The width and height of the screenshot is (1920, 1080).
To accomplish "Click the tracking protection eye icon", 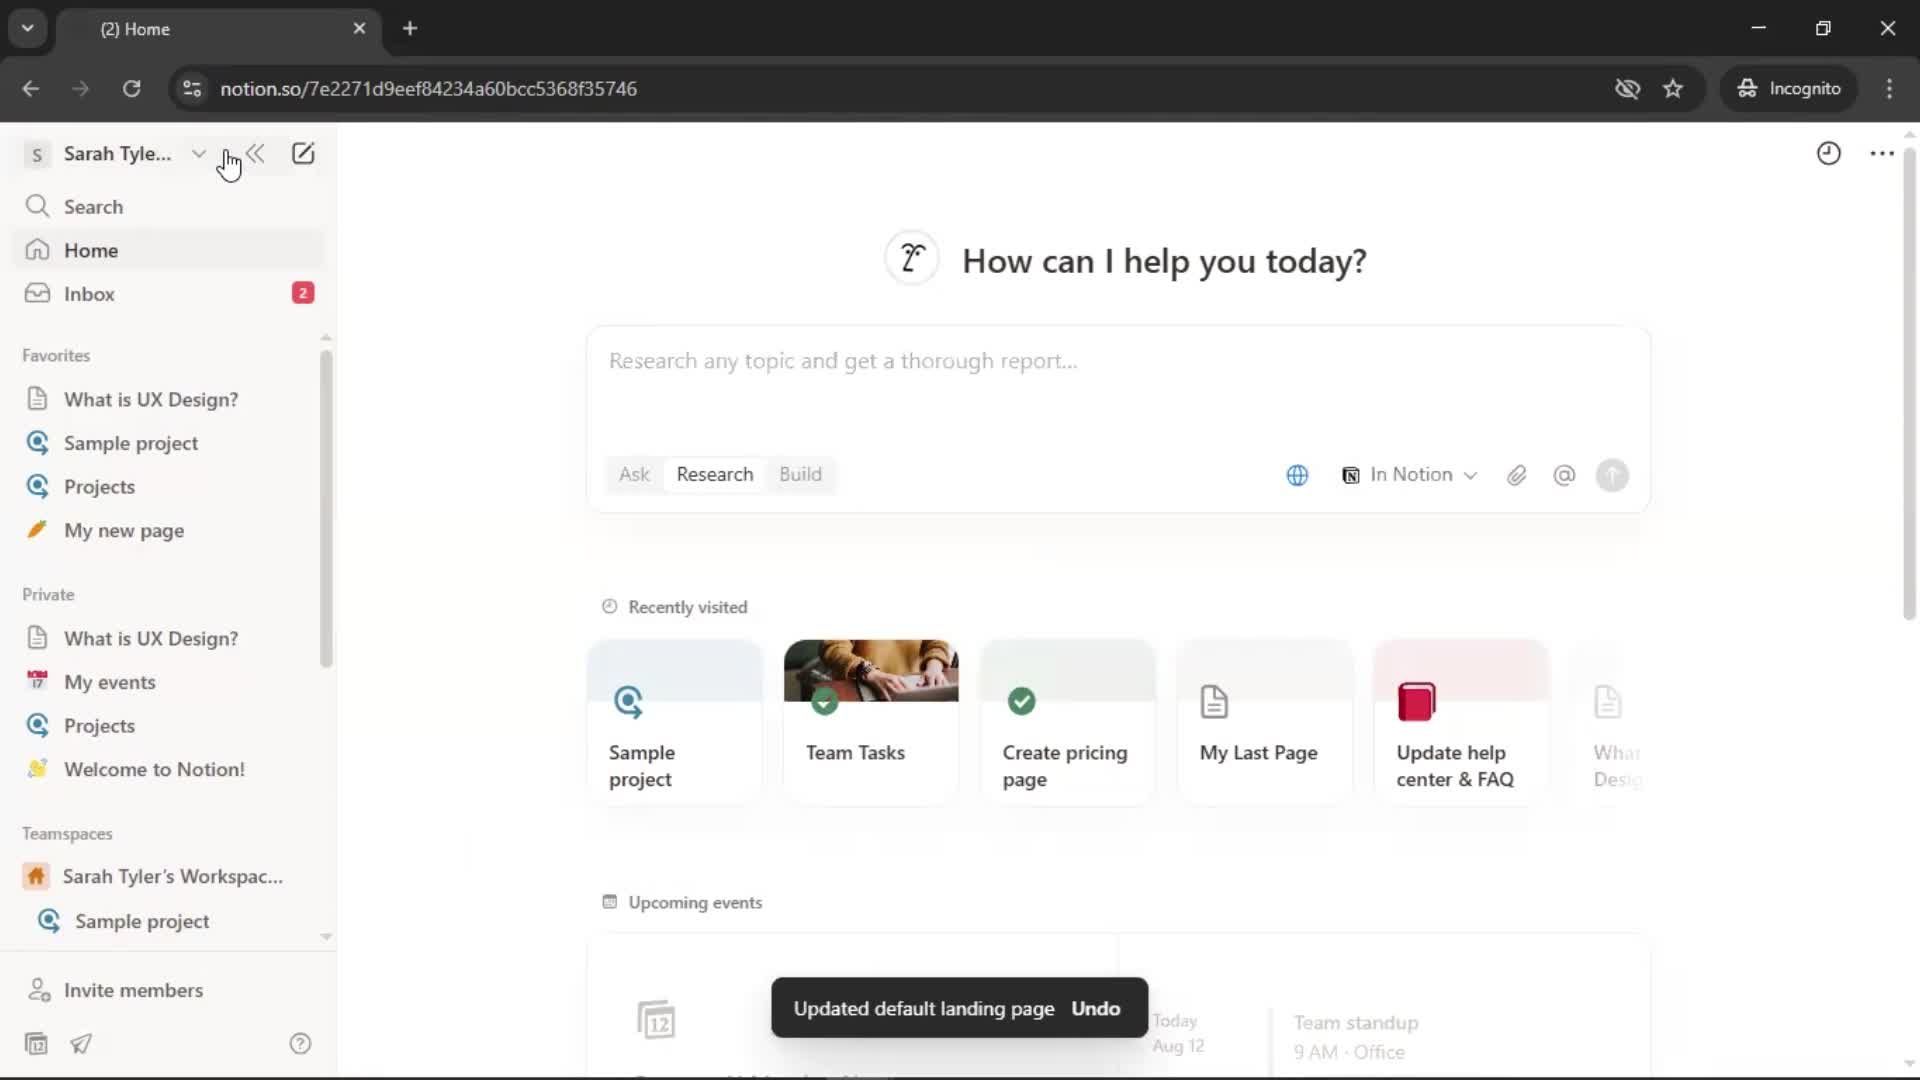I will click(x=1627, y=89).
